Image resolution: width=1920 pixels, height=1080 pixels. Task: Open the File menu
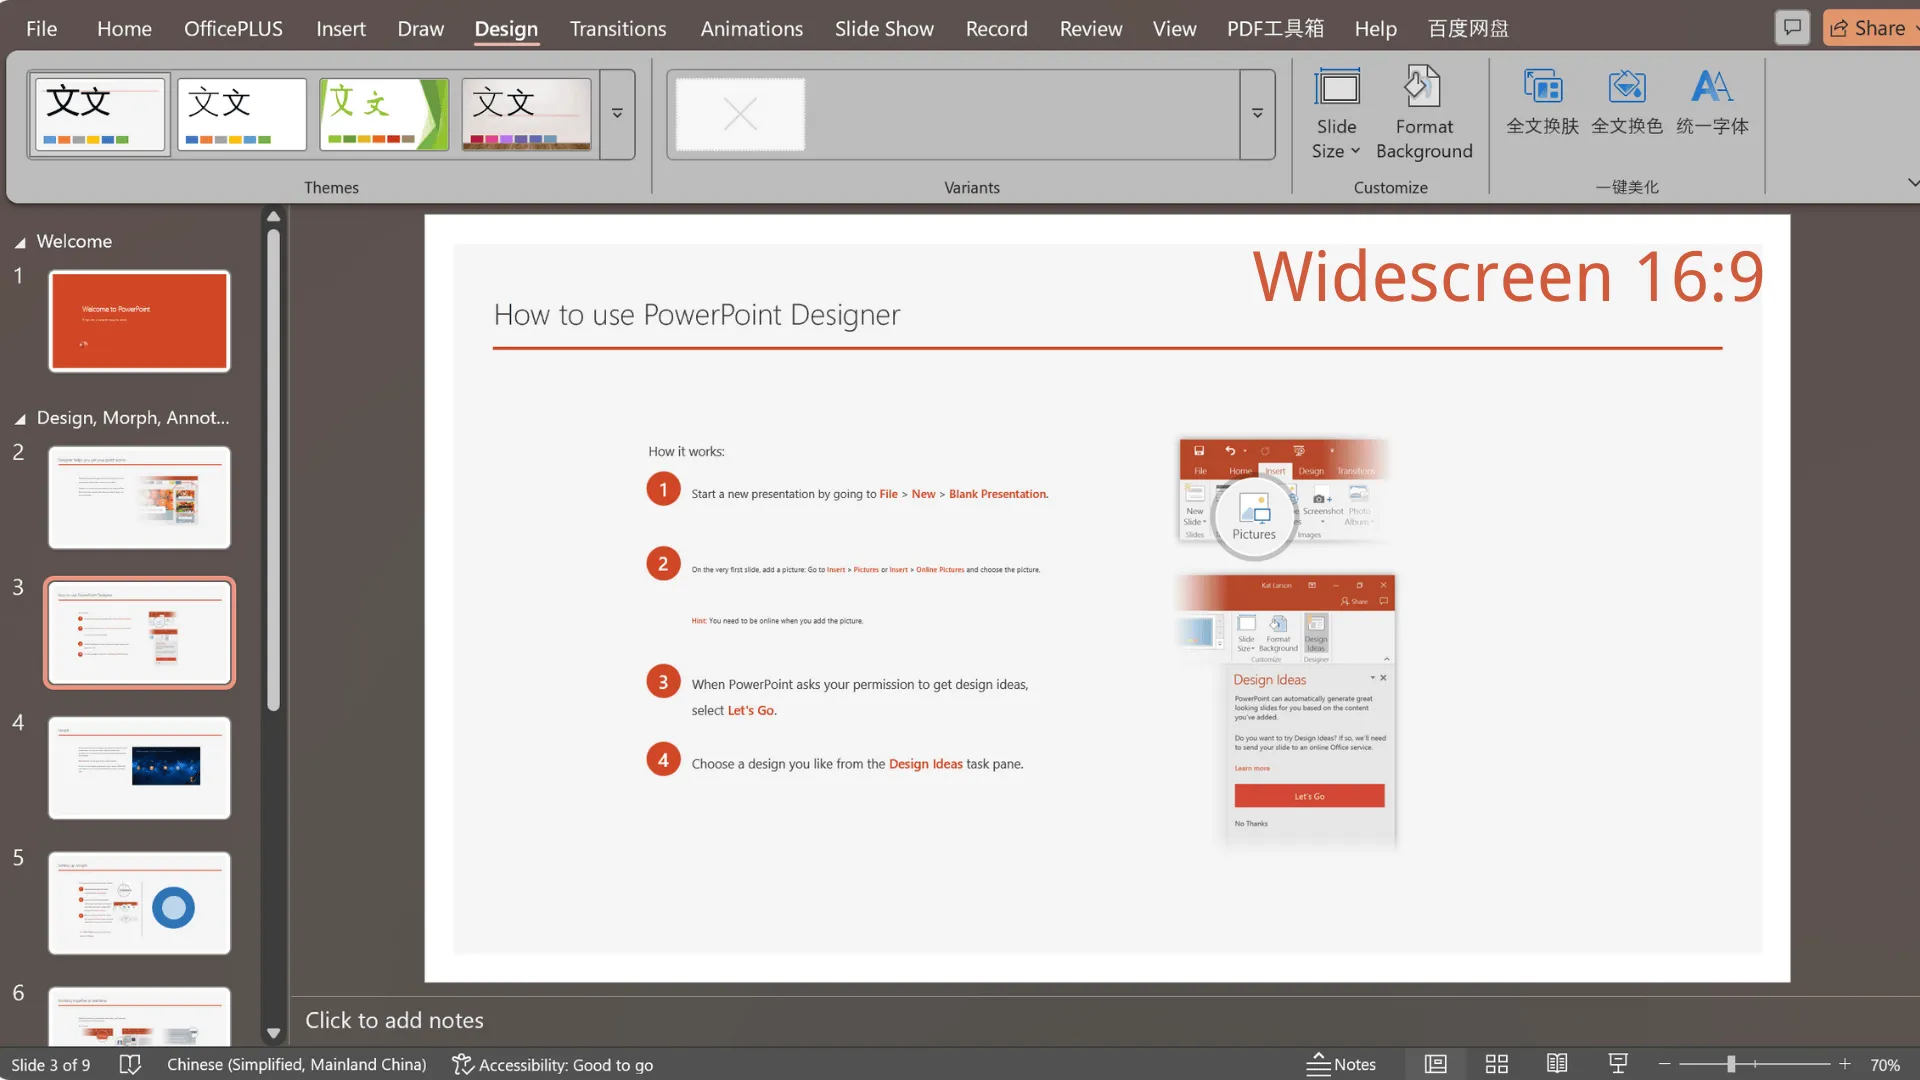point(41,29)
